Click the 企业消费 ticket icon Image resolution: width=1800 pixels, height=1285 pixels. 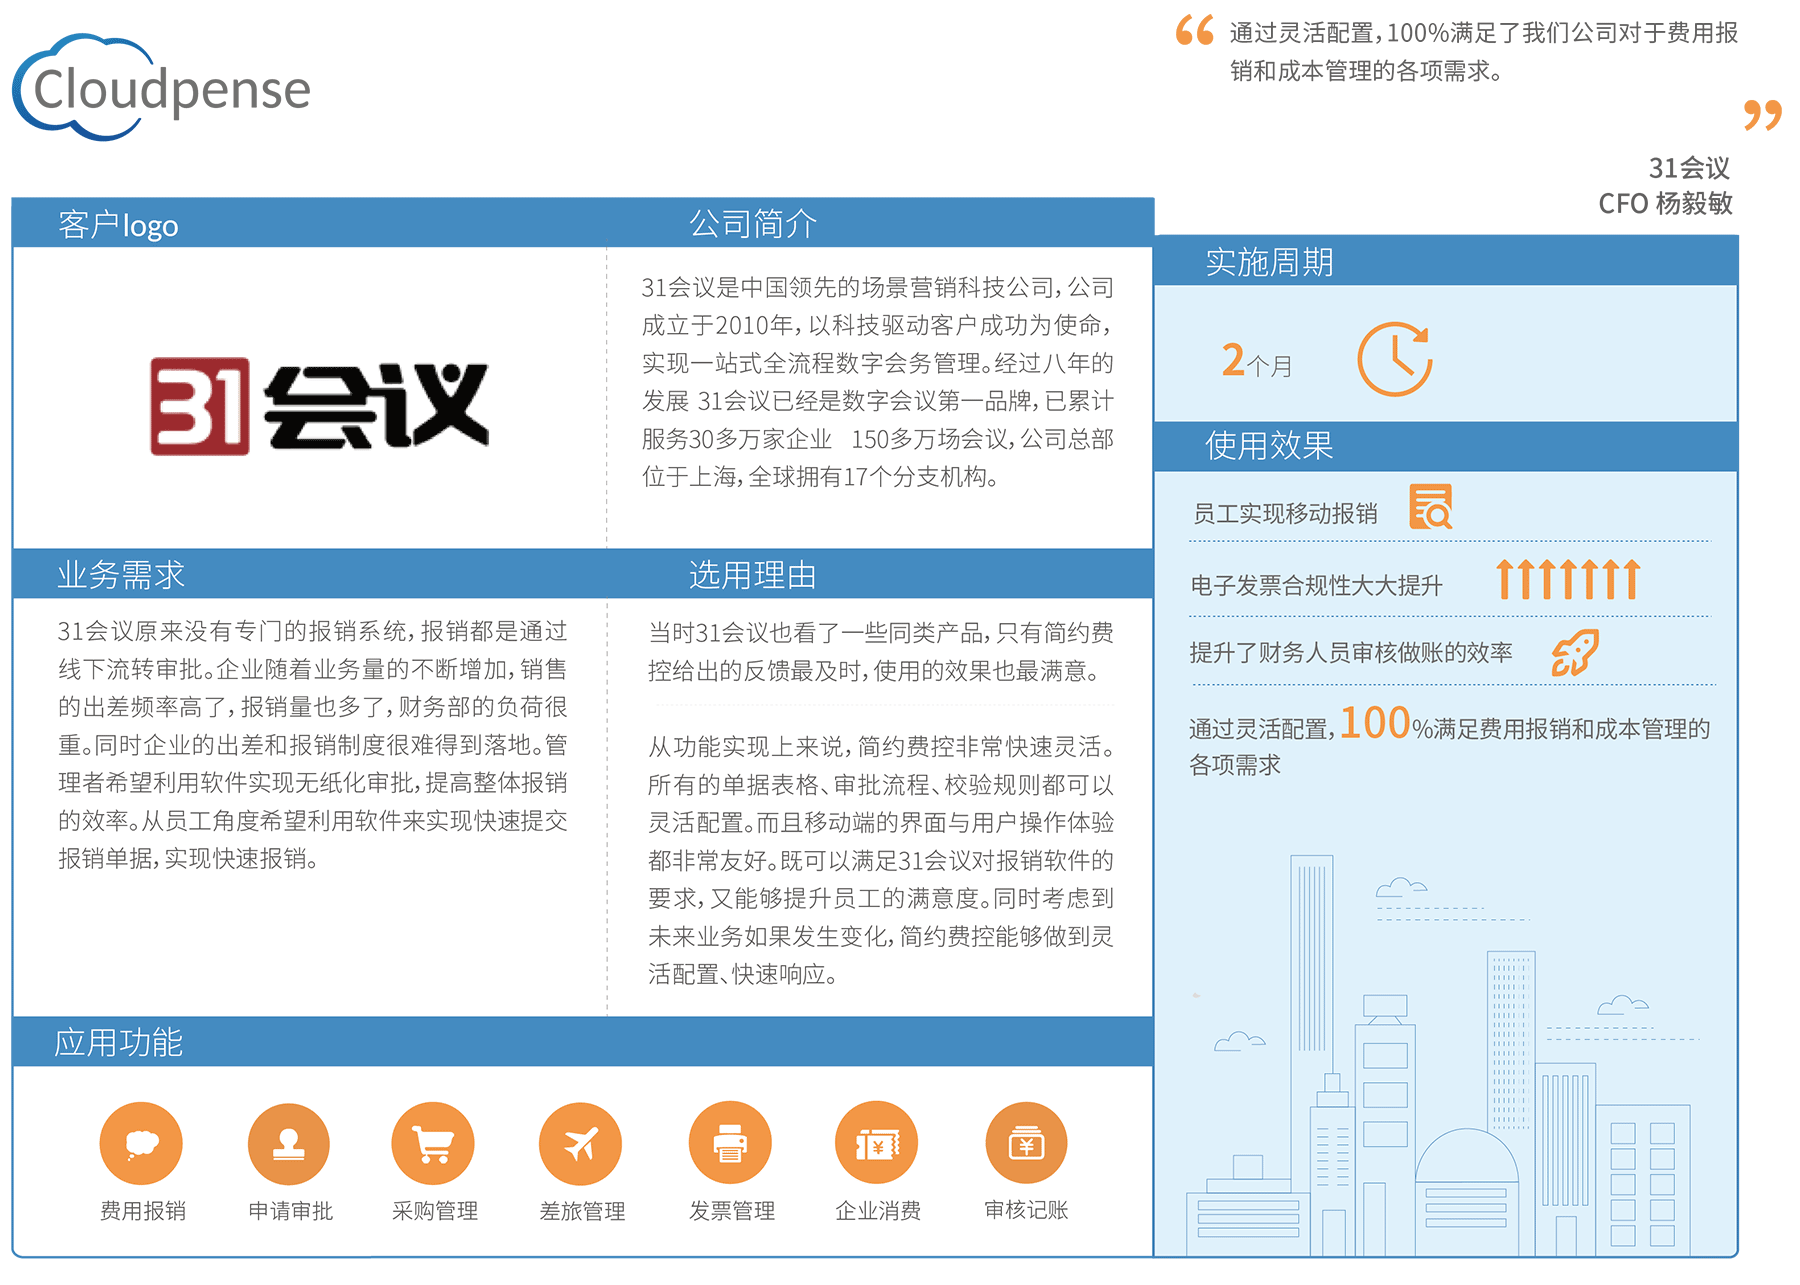(x=877, y=1143)
